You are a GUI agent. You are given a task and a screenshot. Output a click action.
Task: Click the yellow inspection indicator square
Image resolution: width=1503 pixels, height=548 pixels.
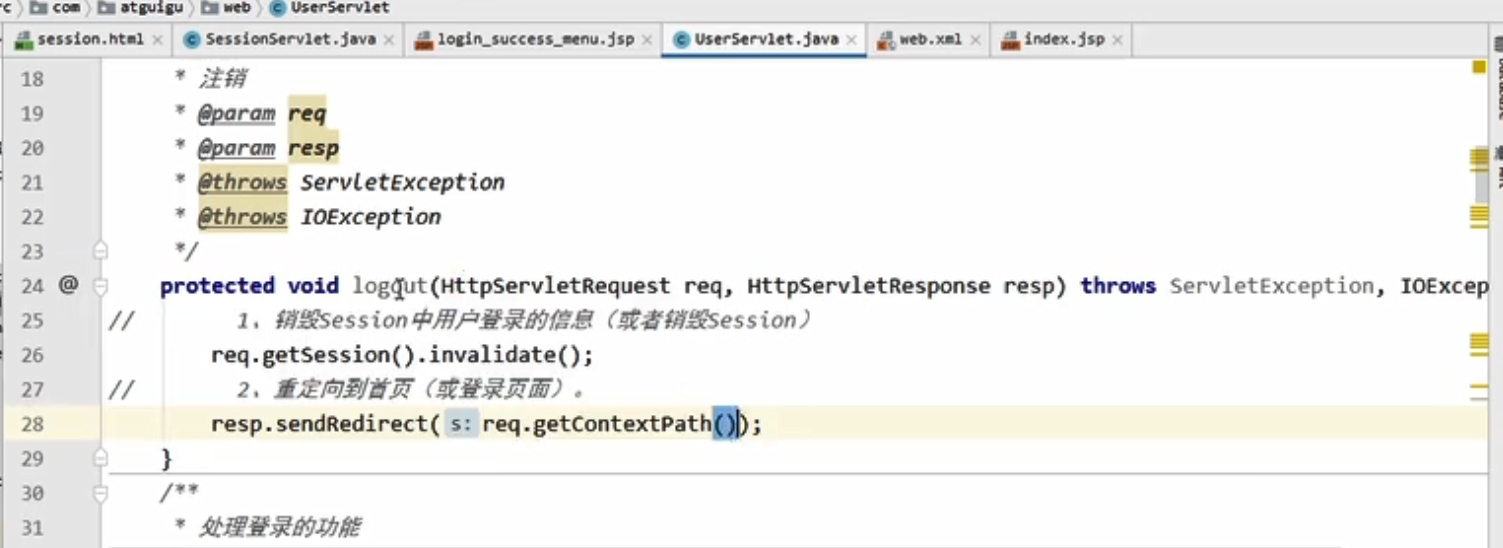[x=1479, y=67]
